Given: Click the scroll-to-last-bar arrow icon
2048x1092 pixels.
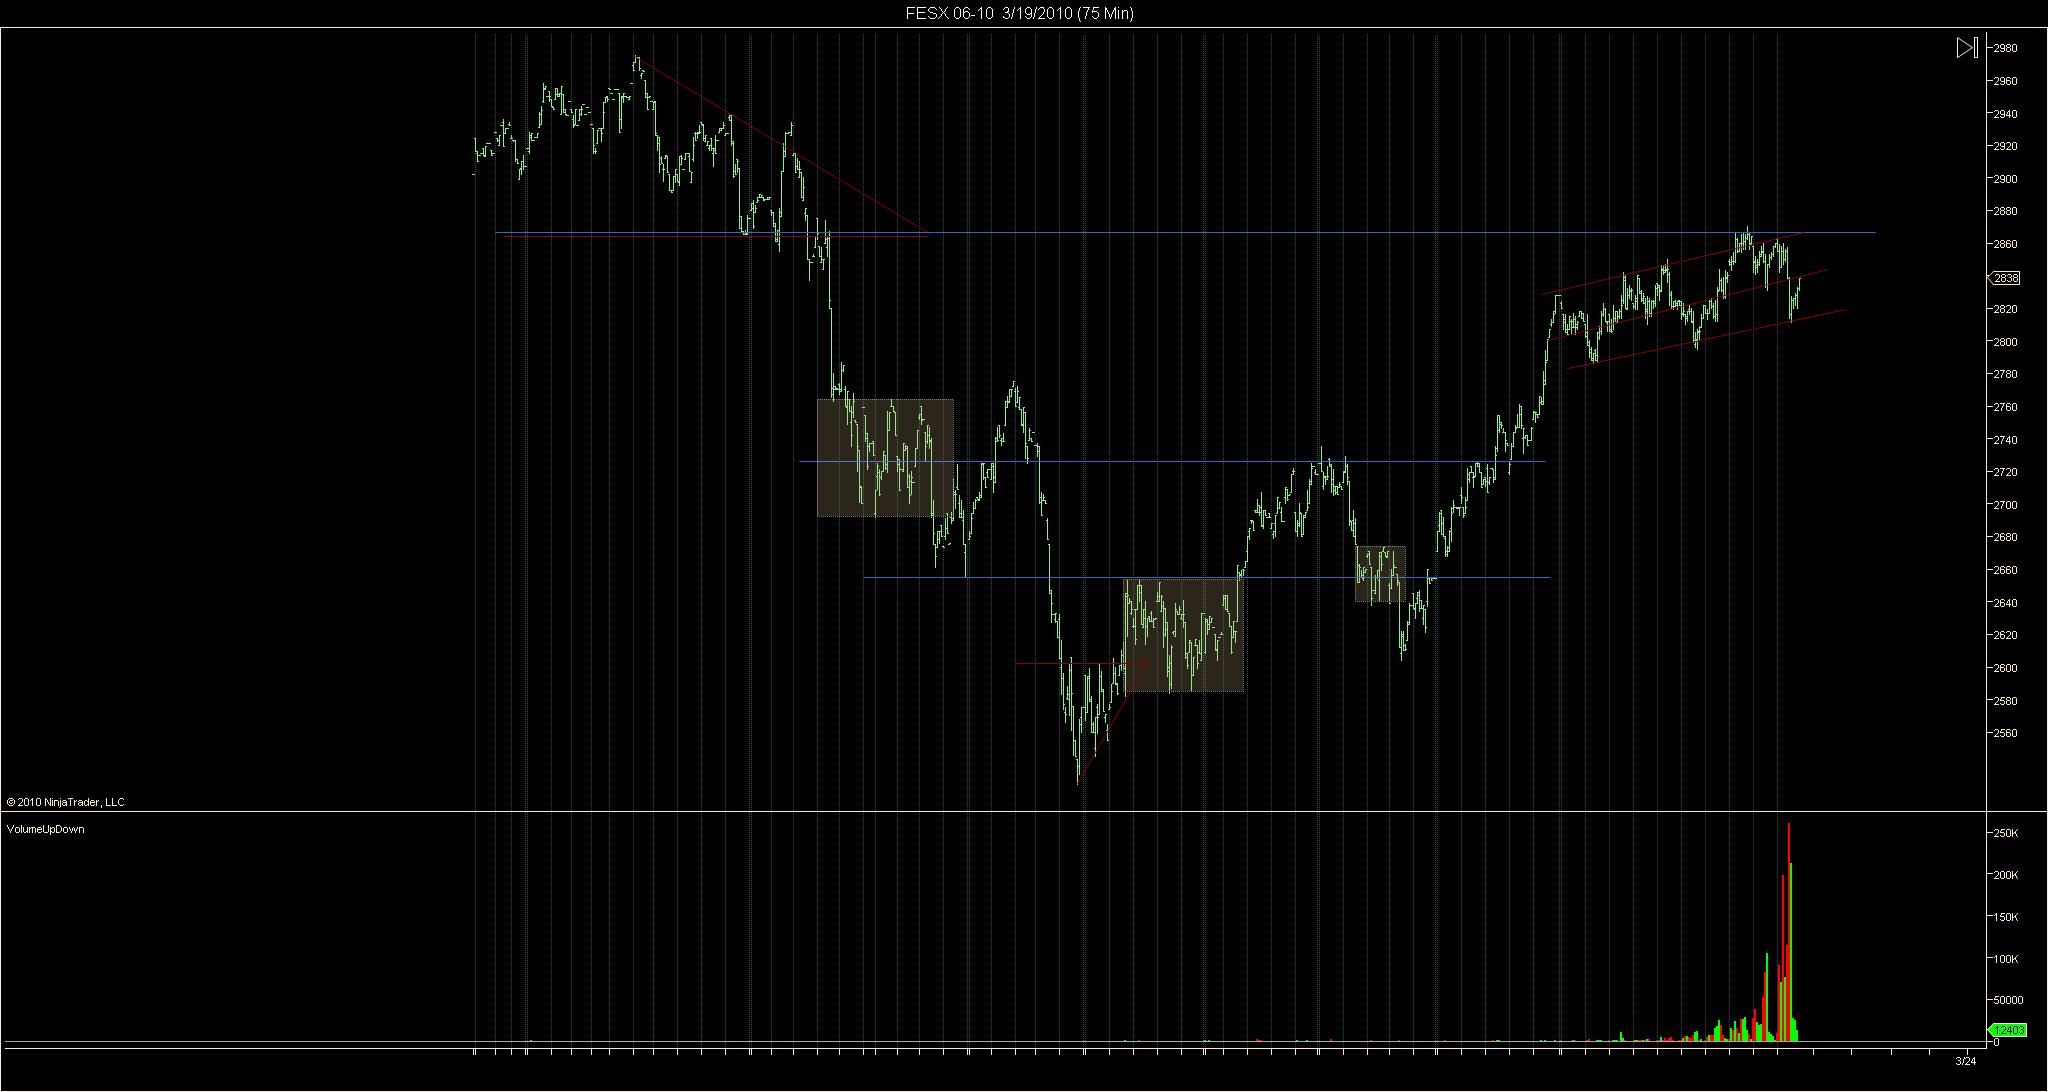Looking at the screenshot, I should tap(1966, 47).
